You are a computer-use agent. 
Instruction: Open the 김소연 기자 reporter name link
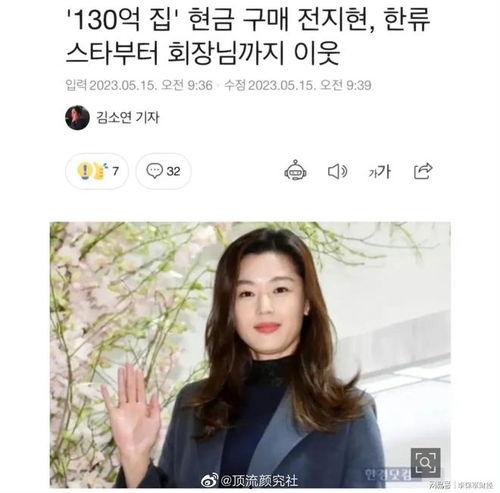(x=128, y=117)
